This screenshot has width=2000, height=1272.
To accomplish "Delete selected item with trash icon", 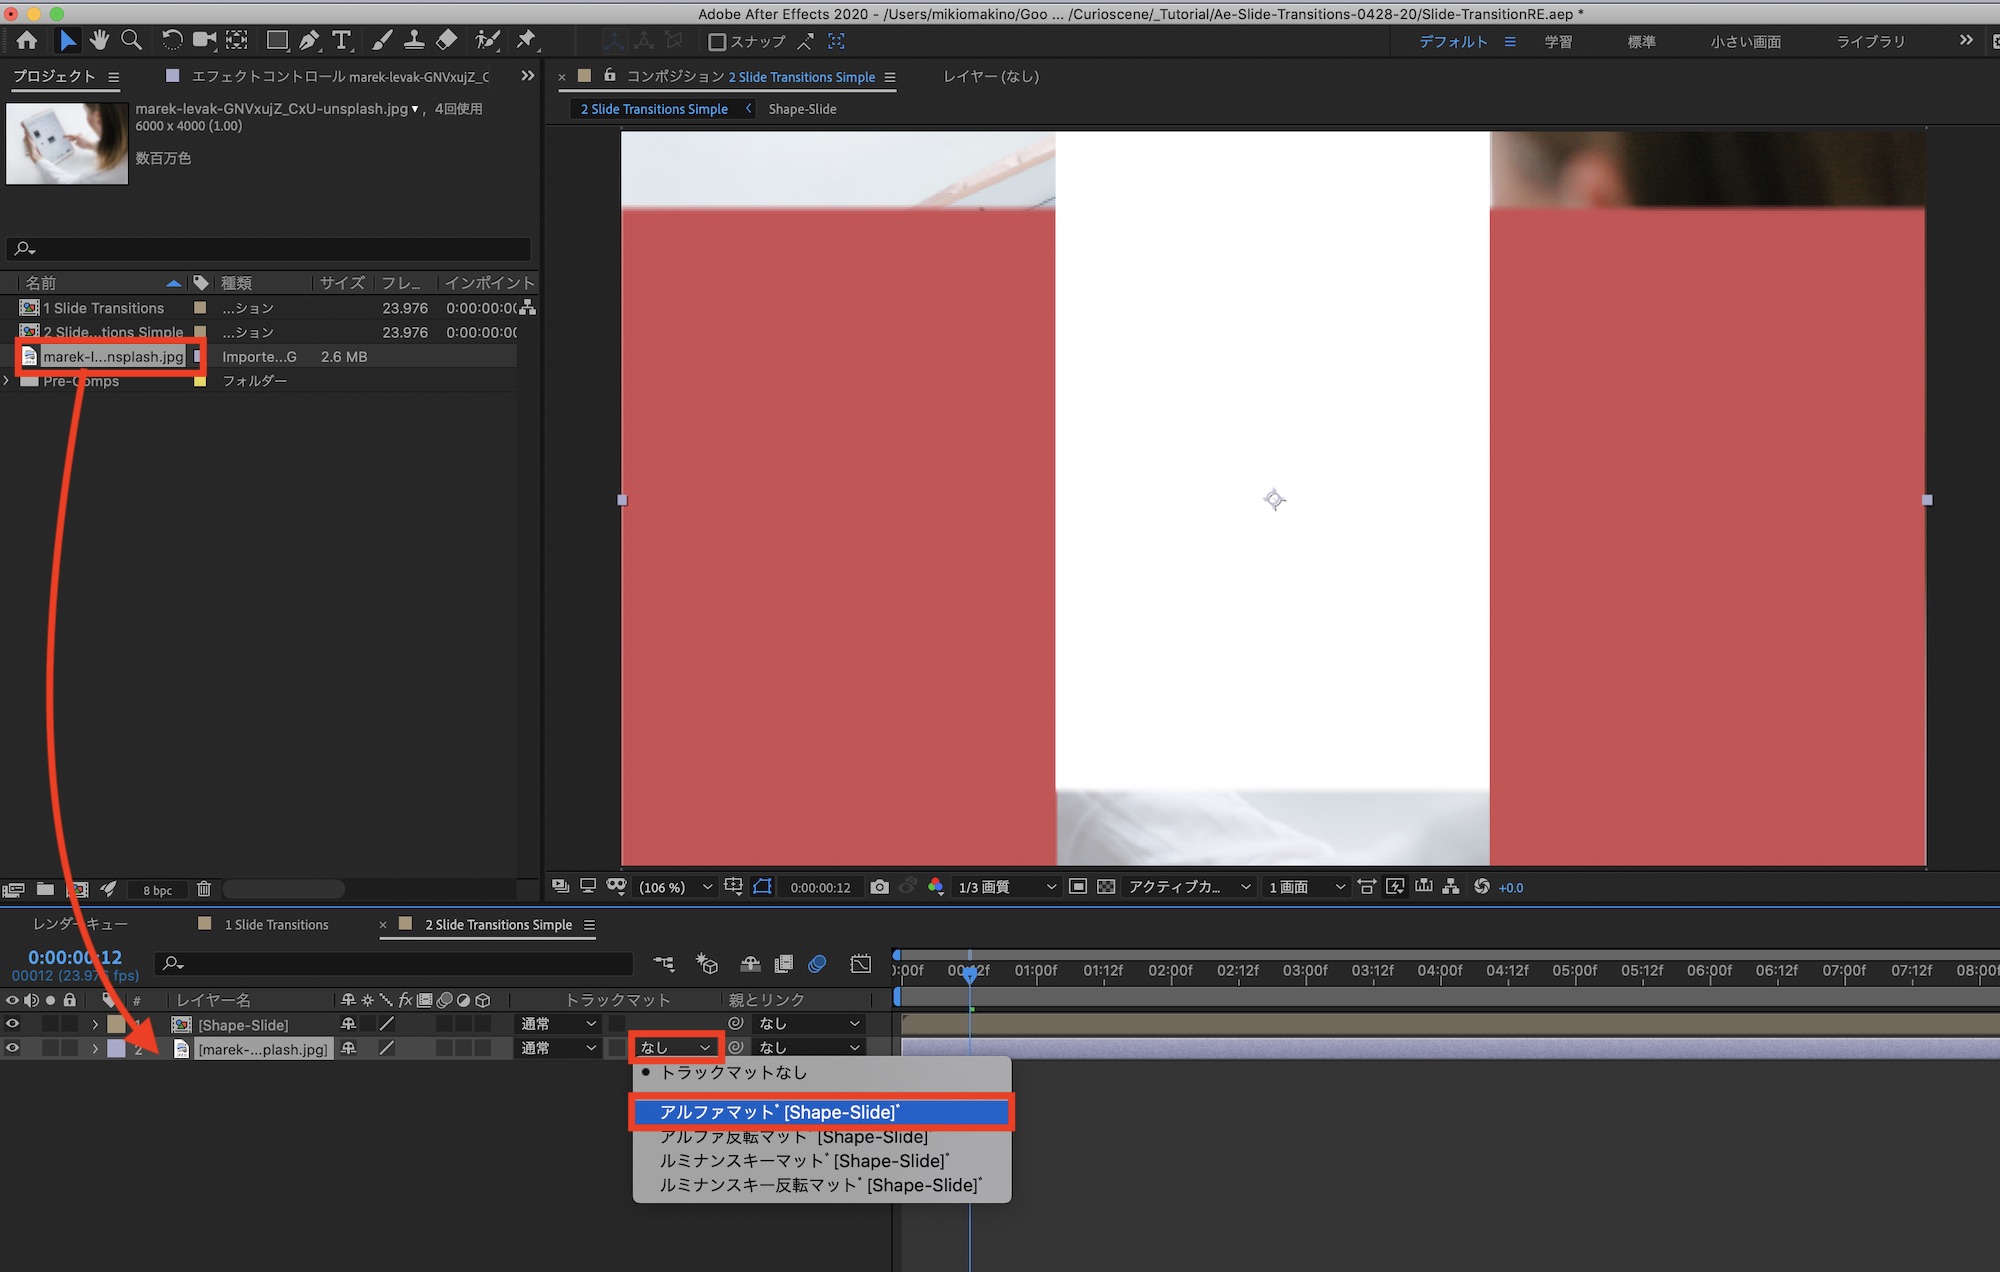I will [204, 889].
